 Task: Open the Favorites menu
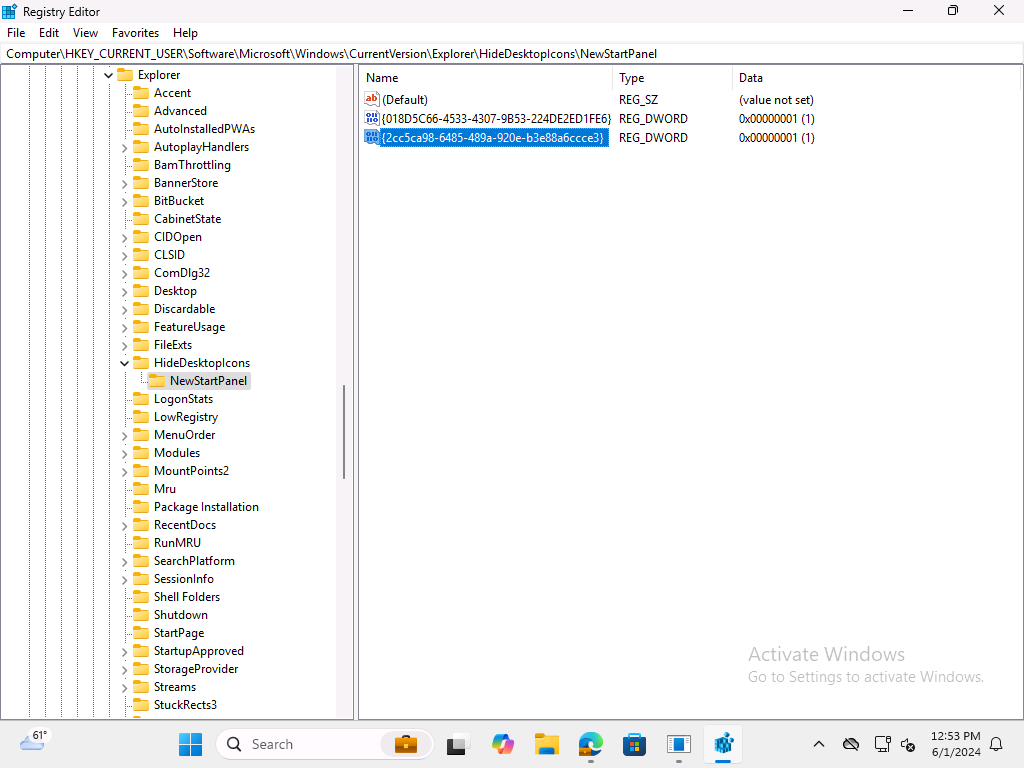tap(135, 32)
